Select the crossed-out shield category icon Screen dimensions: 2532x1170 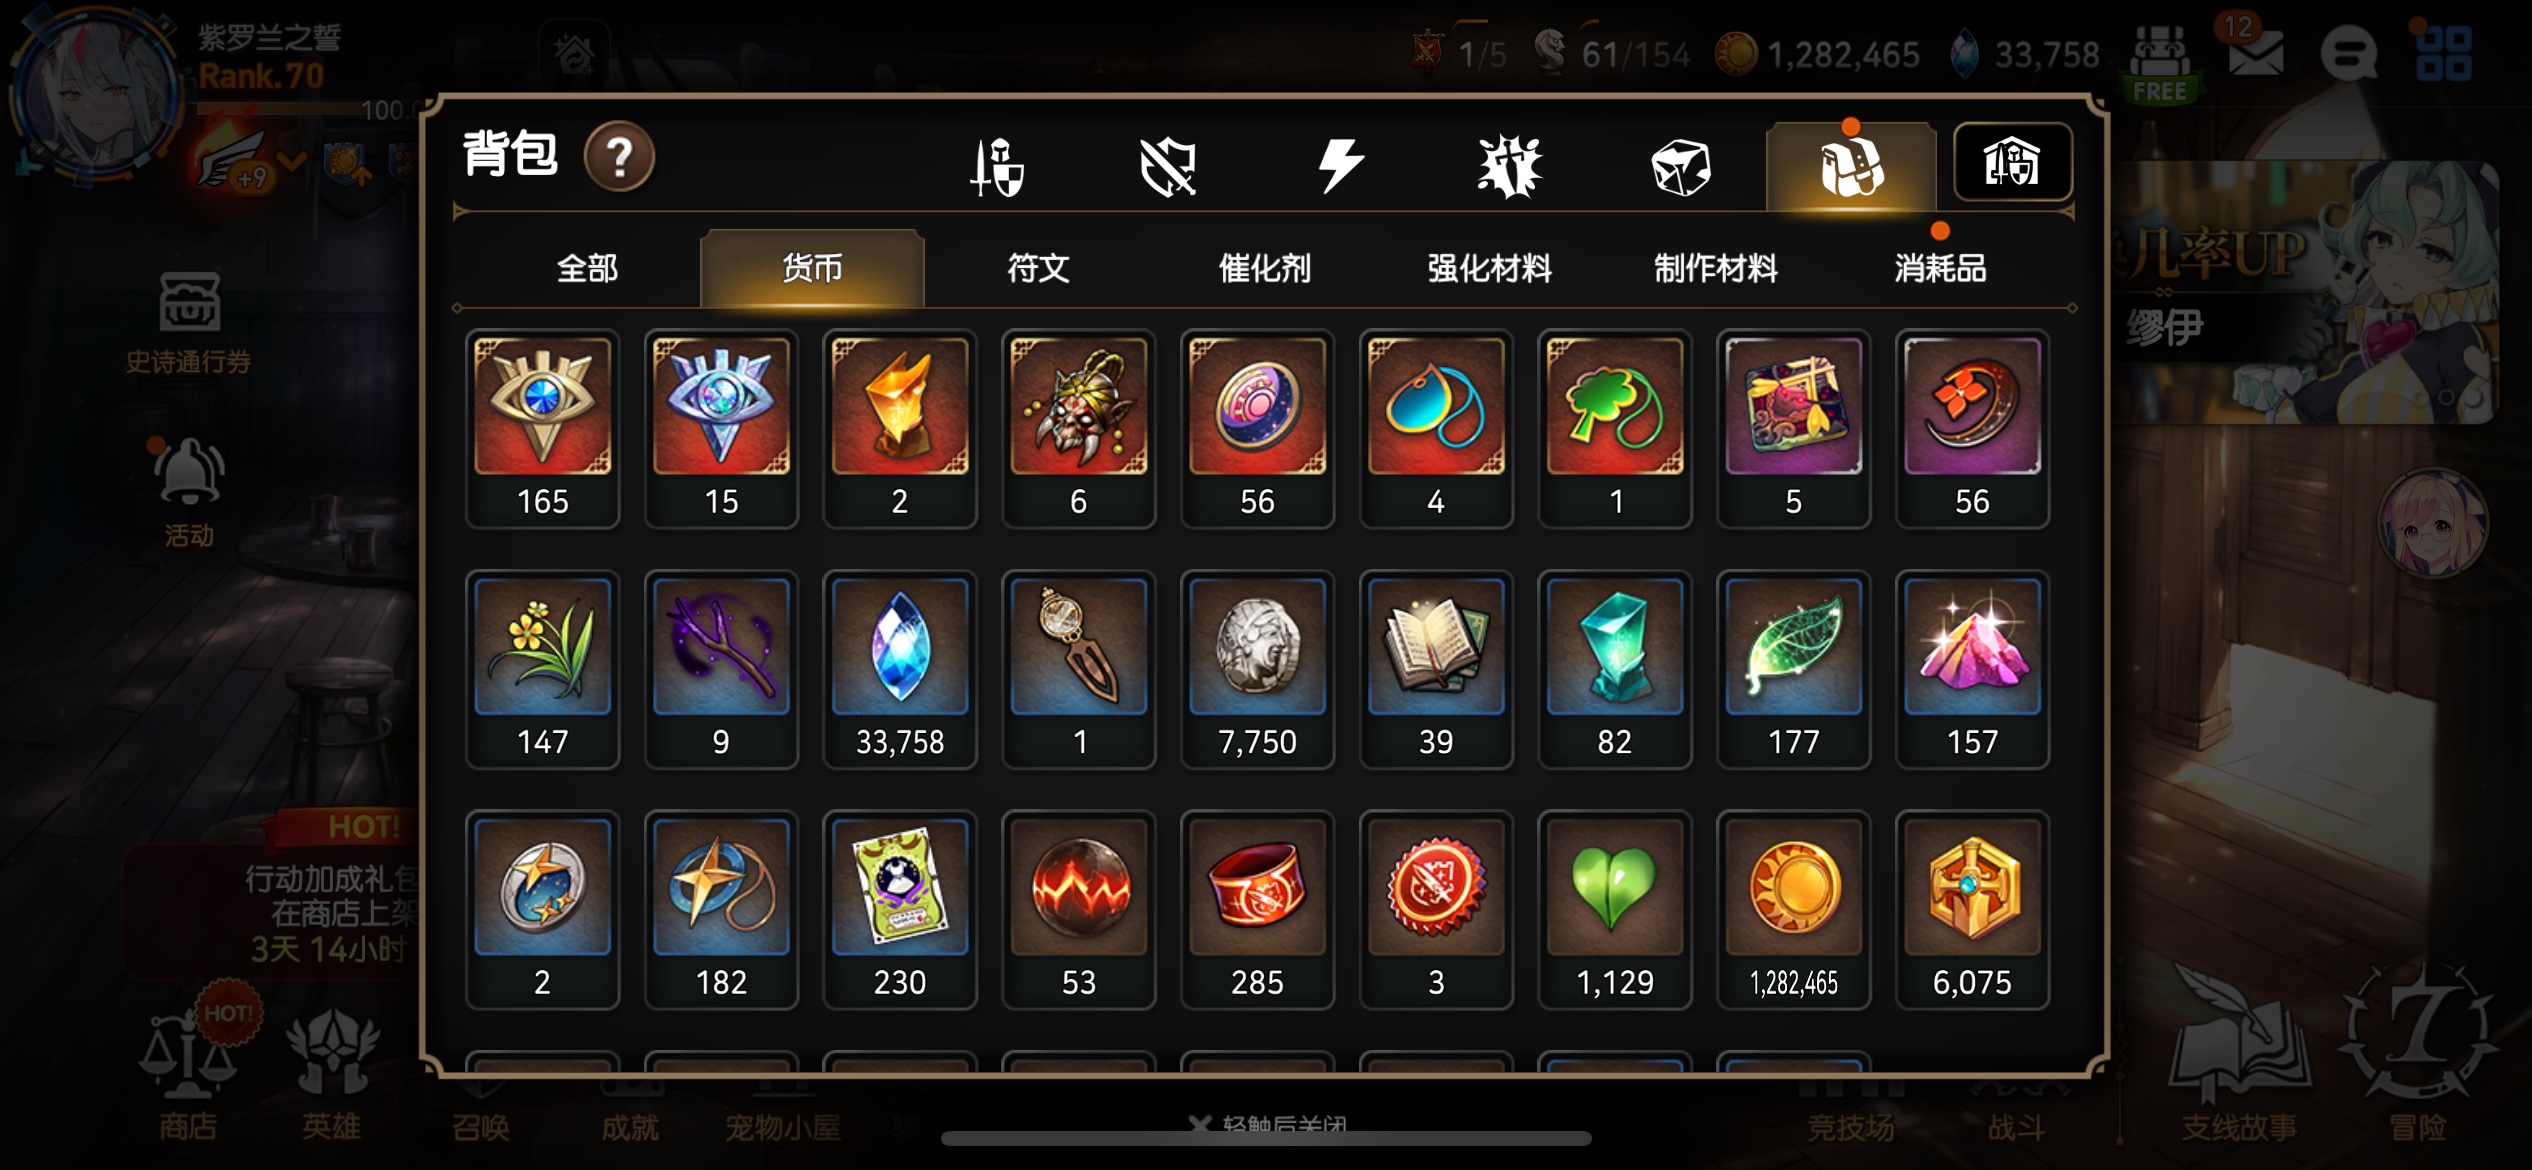1168,166
